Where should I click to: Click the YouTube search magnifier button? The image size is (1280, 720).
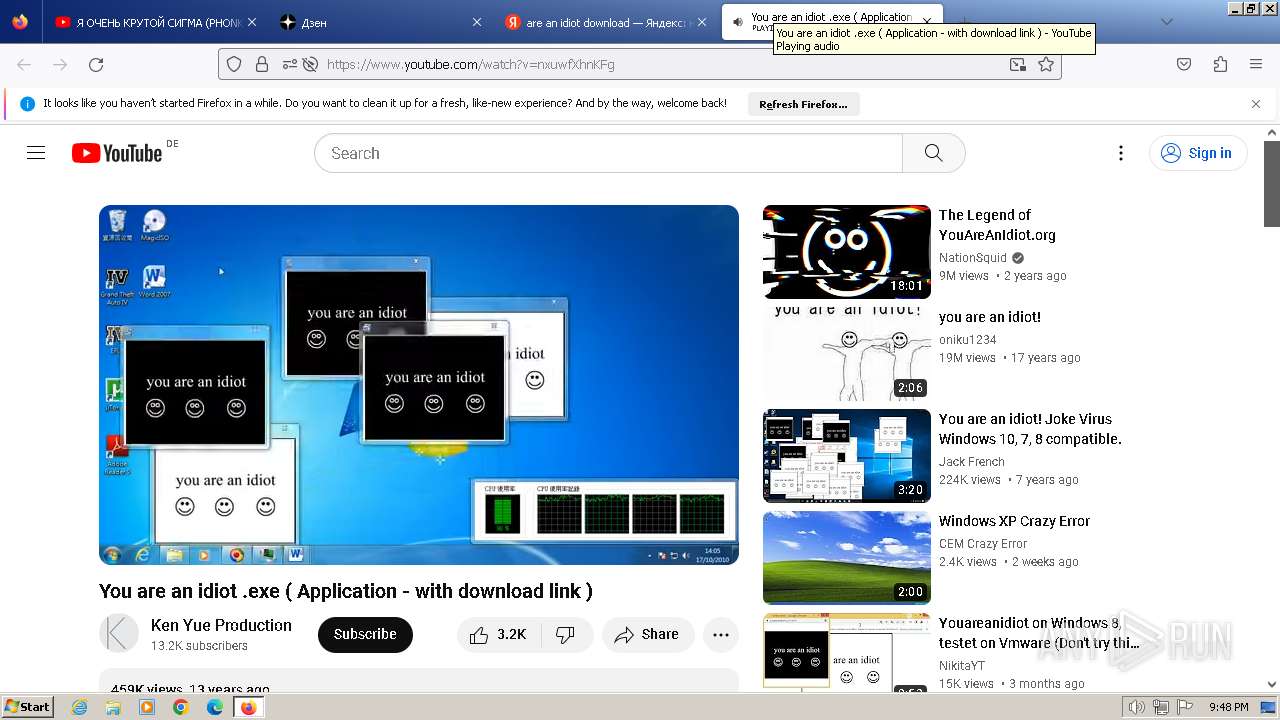pos(933,153)
